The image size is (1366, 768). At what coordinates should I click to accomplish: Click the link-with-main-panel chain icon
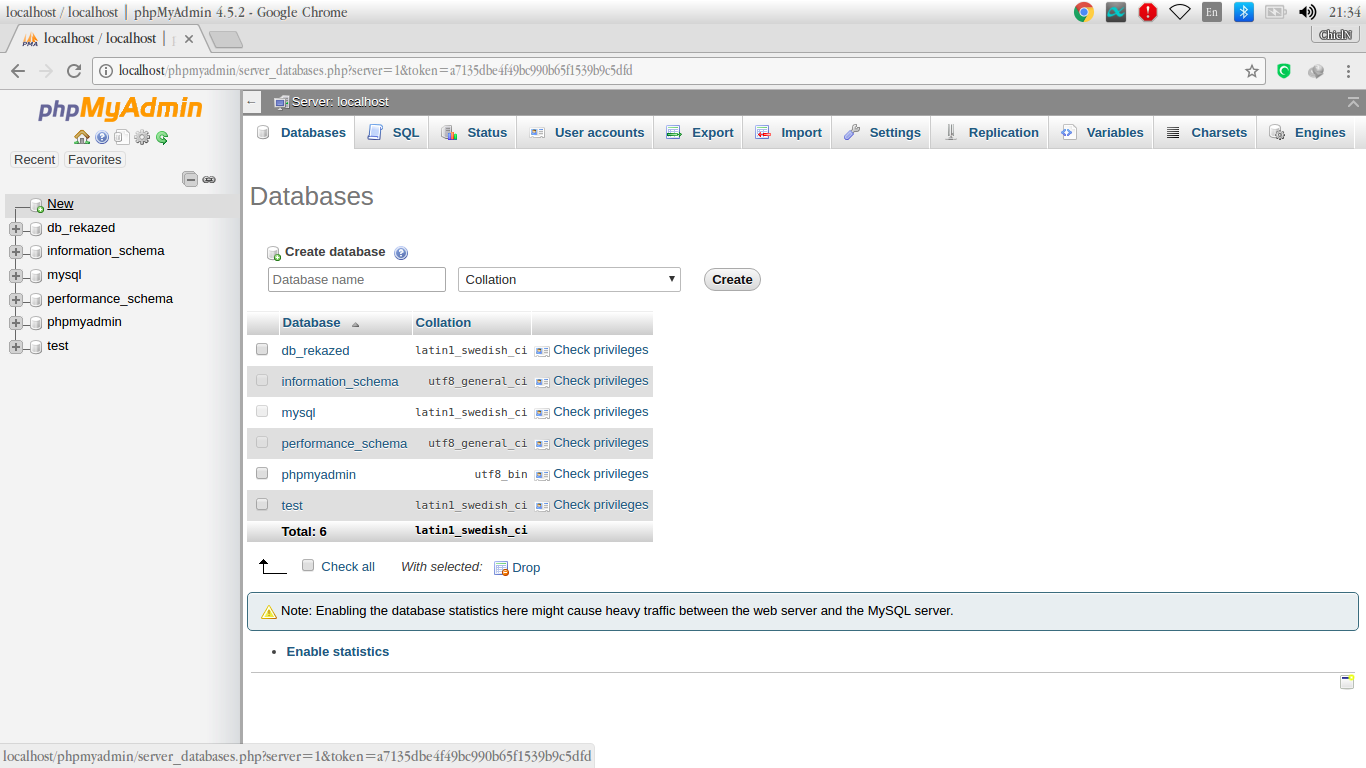pyautogui.click(x=209, y=180)
